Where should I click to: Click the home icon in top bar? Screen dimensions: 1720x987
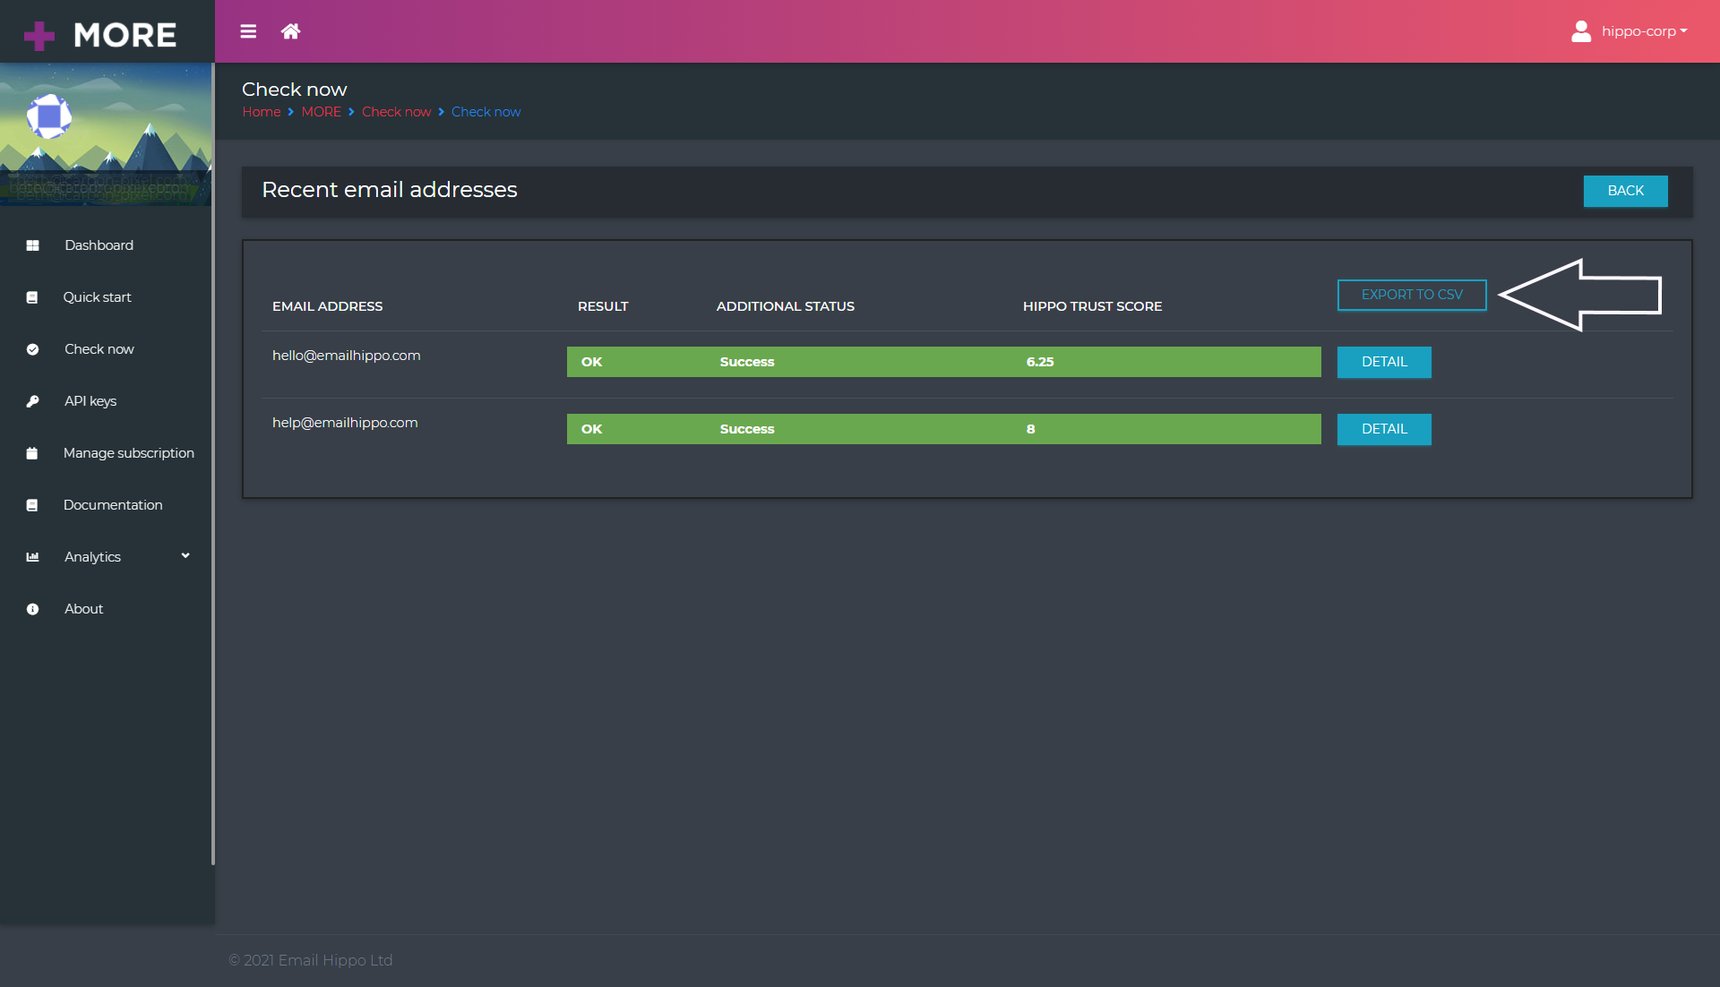tap(290, 32)
